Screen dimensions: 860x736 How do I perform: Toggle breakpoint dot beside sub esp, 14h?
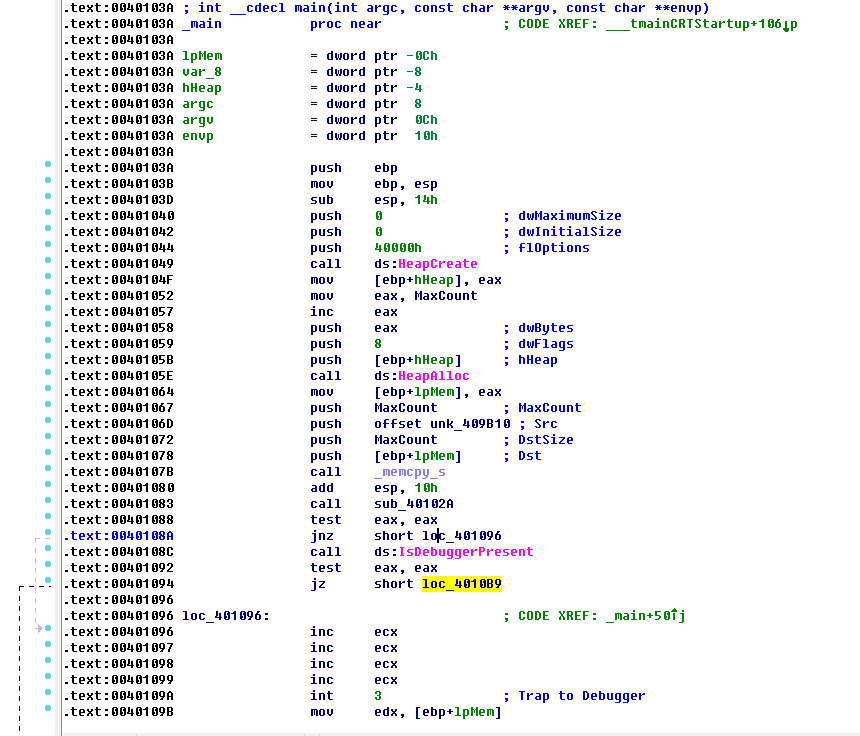[x=48, y=196]
